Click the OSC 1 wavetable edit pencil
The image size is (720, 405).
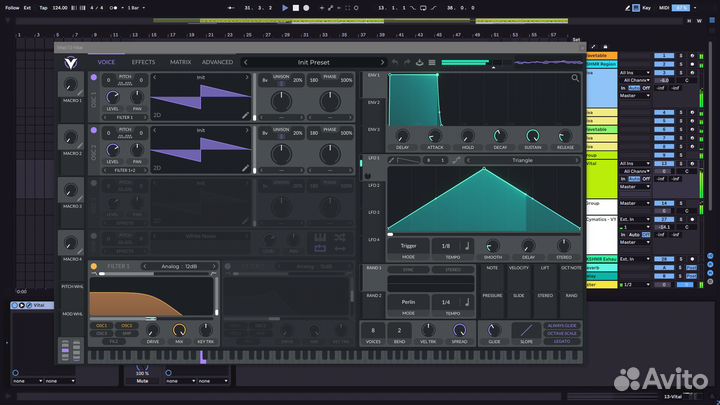246,115
